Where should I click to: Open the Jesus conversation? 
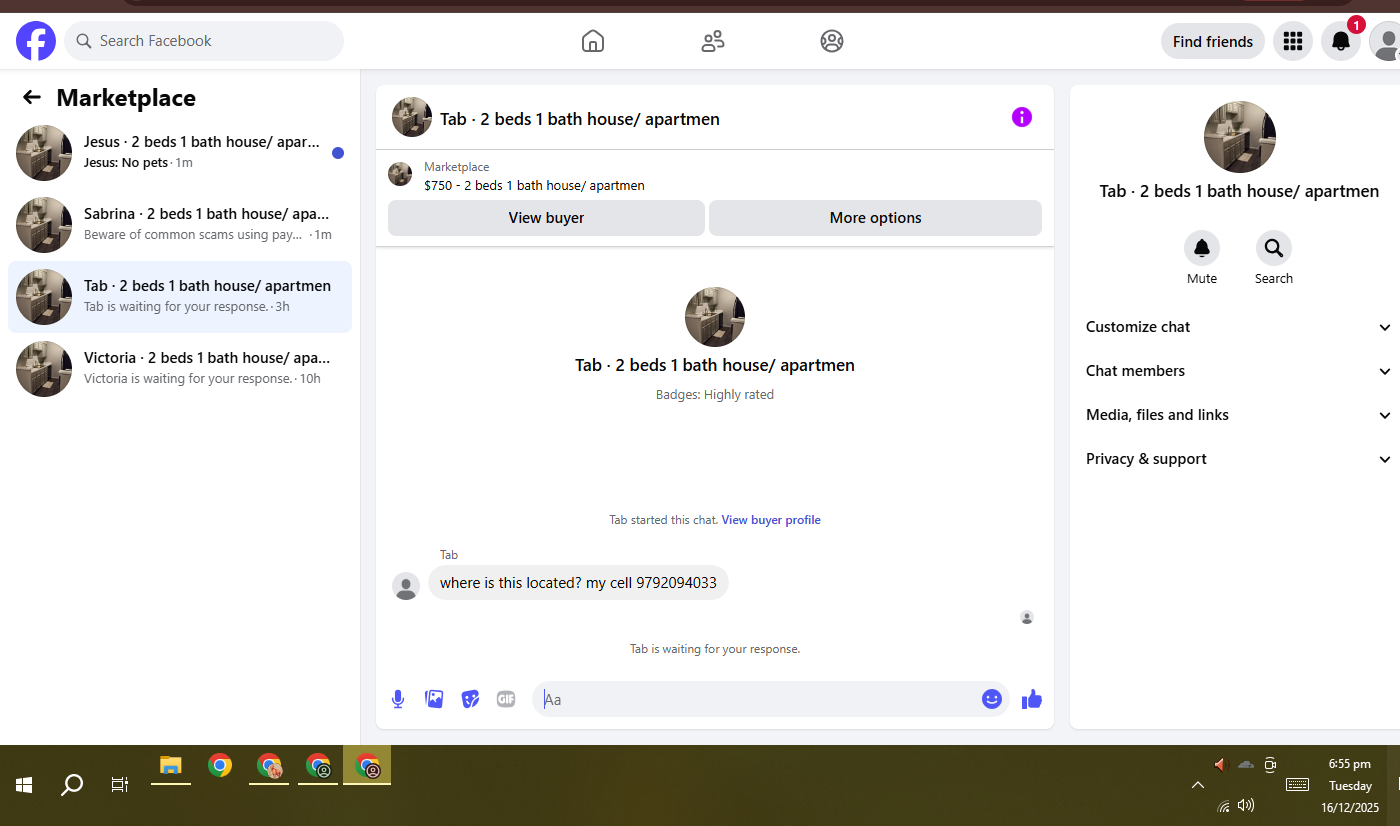coord(180,152)
